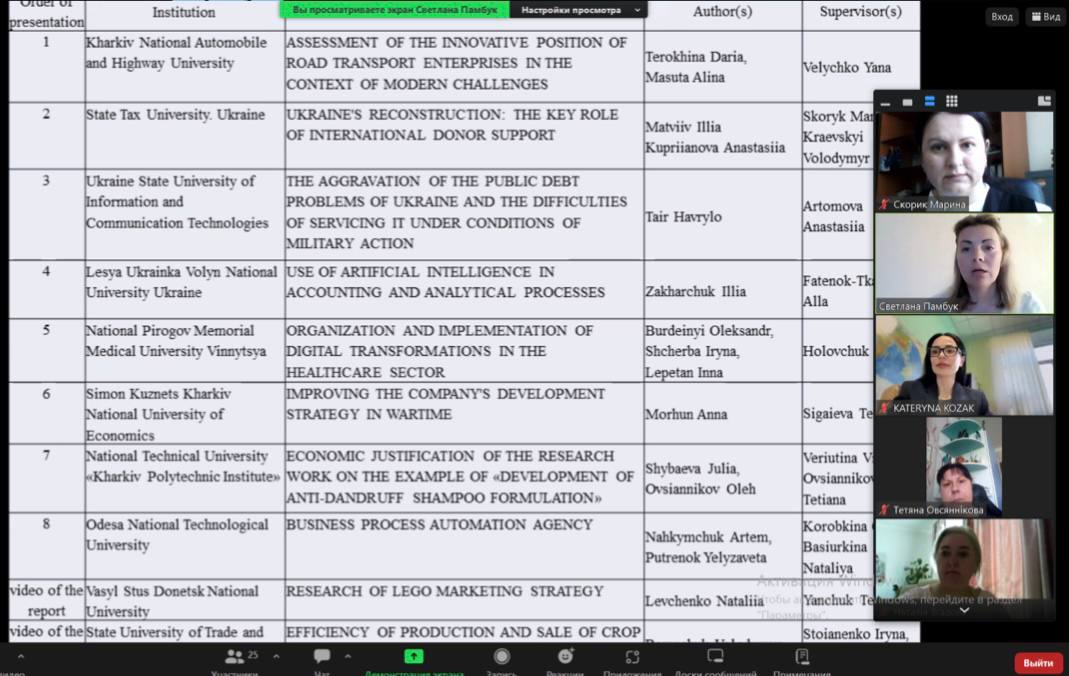Screen dimensions: 1069x676
Task: Click 'ANTI-DANDRUFF SHAMPOO FORMULATION' title cell
Action: [x=464, y=478]
